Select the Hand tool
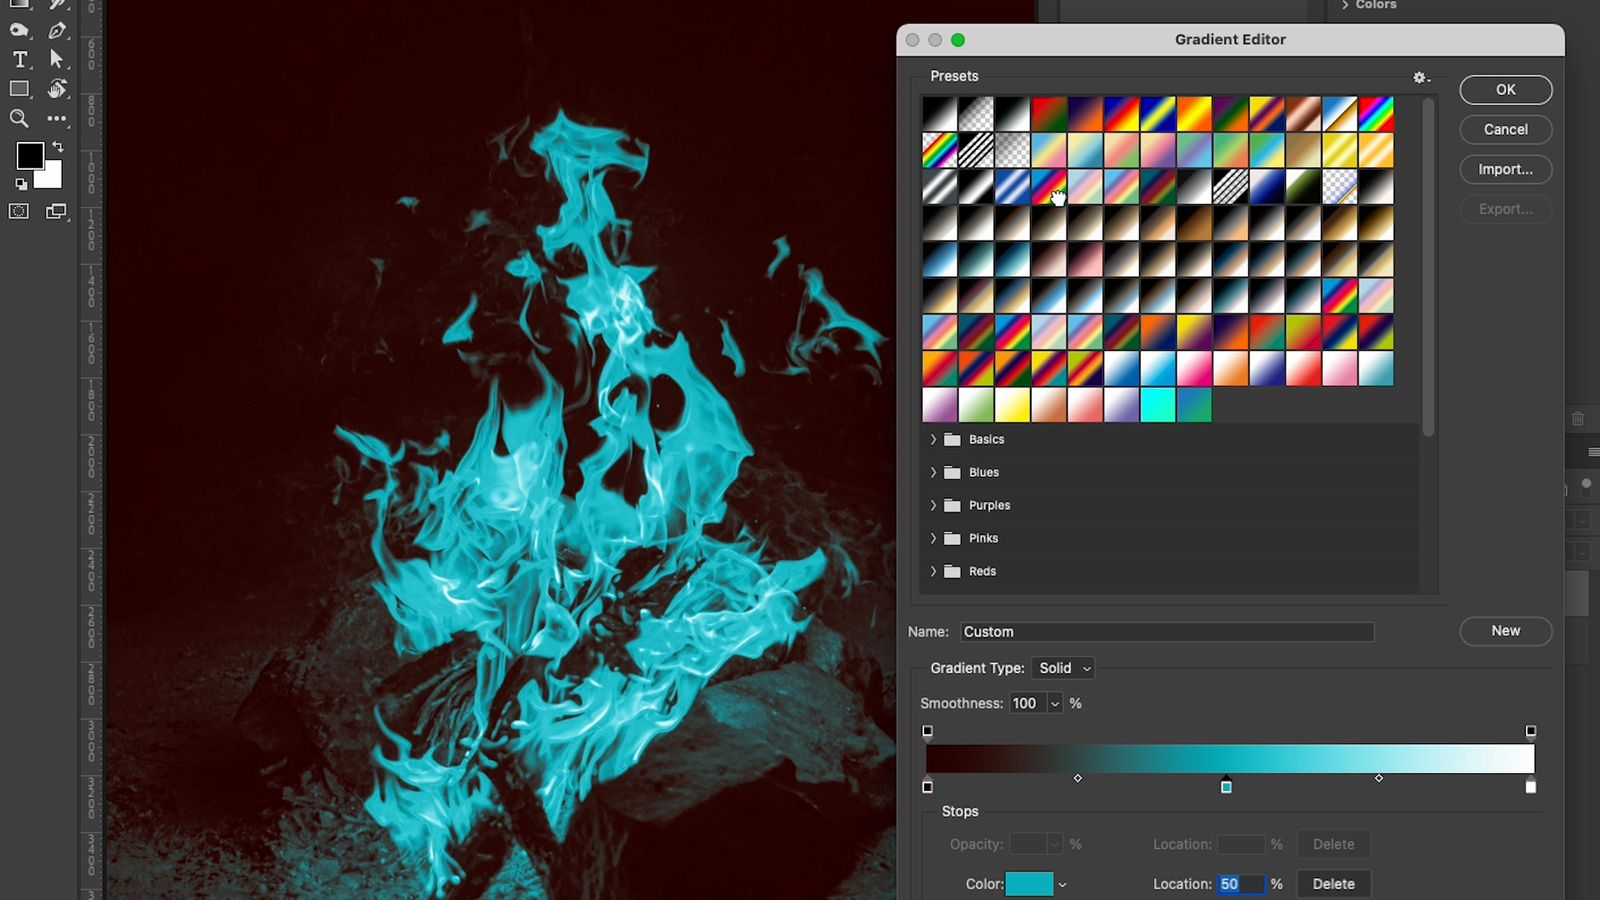The height and width of the screenshot is (900, 1600). (57, 89)
